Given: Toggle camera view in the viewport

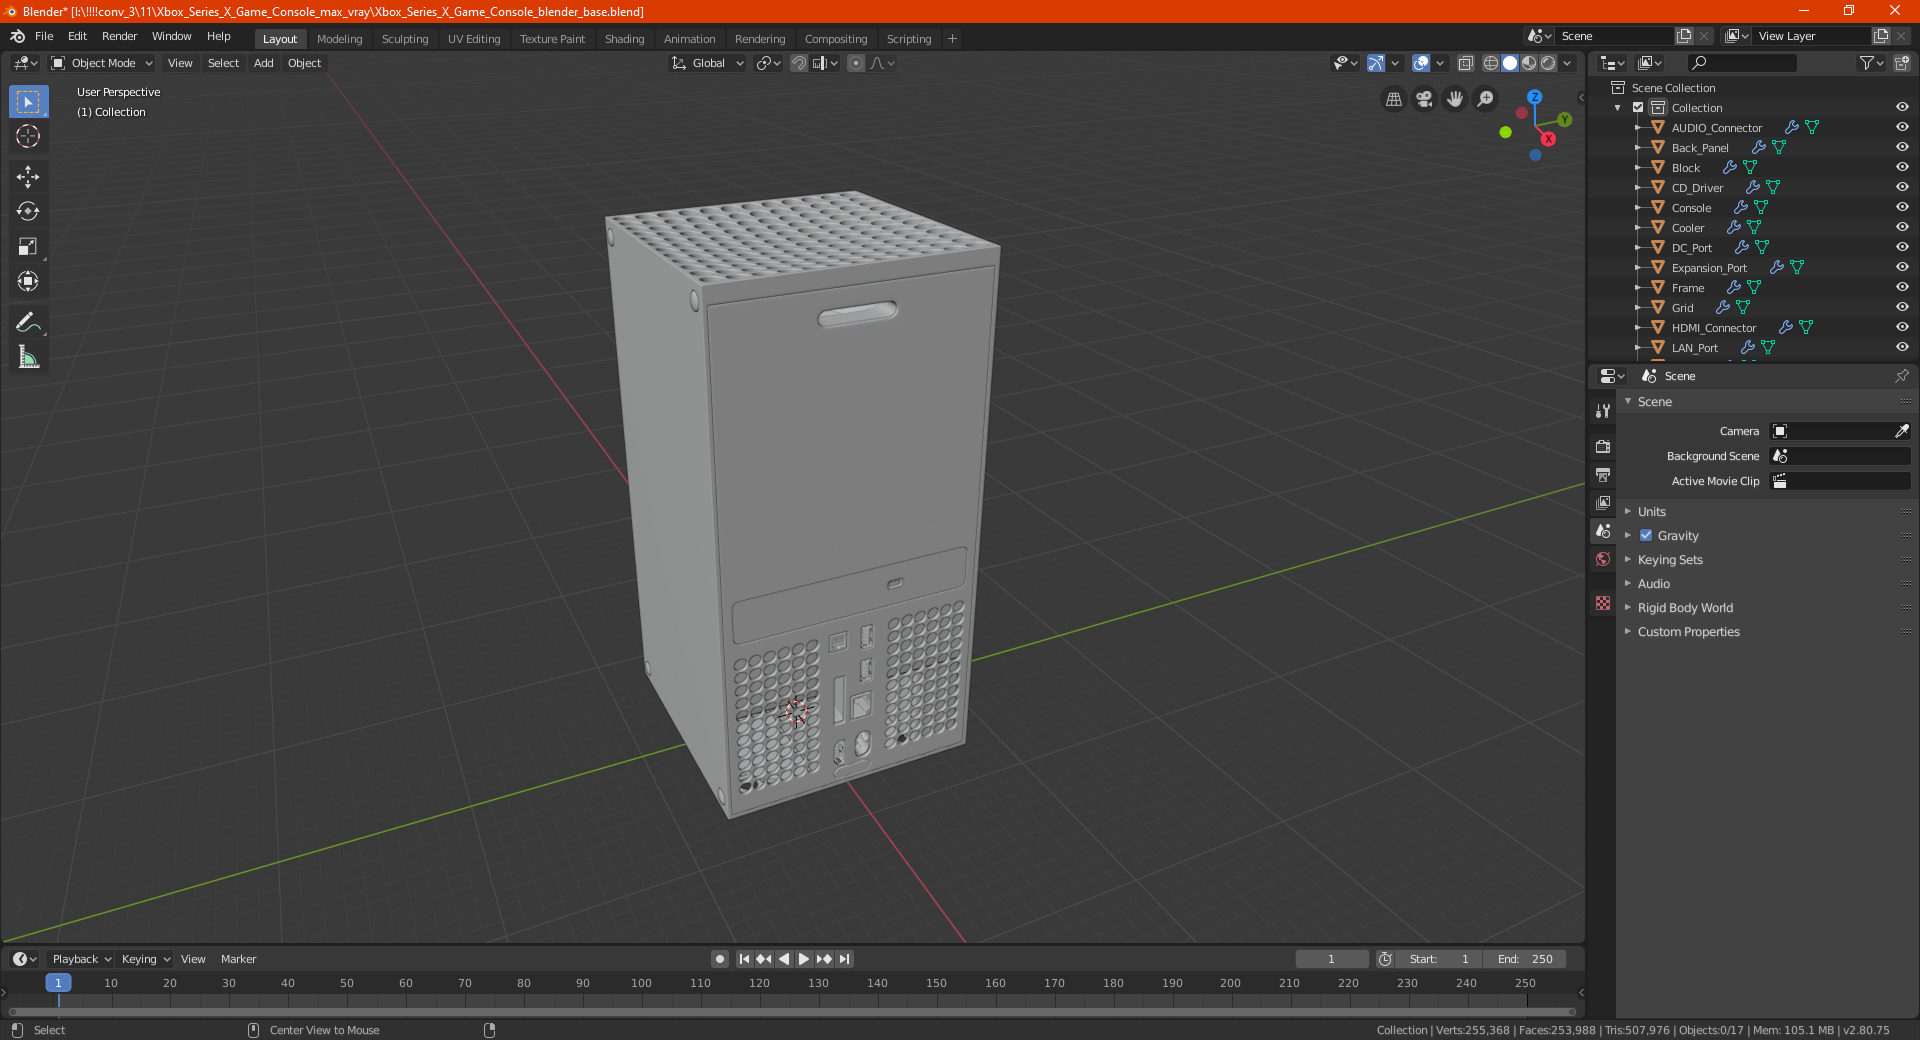Looking at the screenshot, I should [1424, 99].
